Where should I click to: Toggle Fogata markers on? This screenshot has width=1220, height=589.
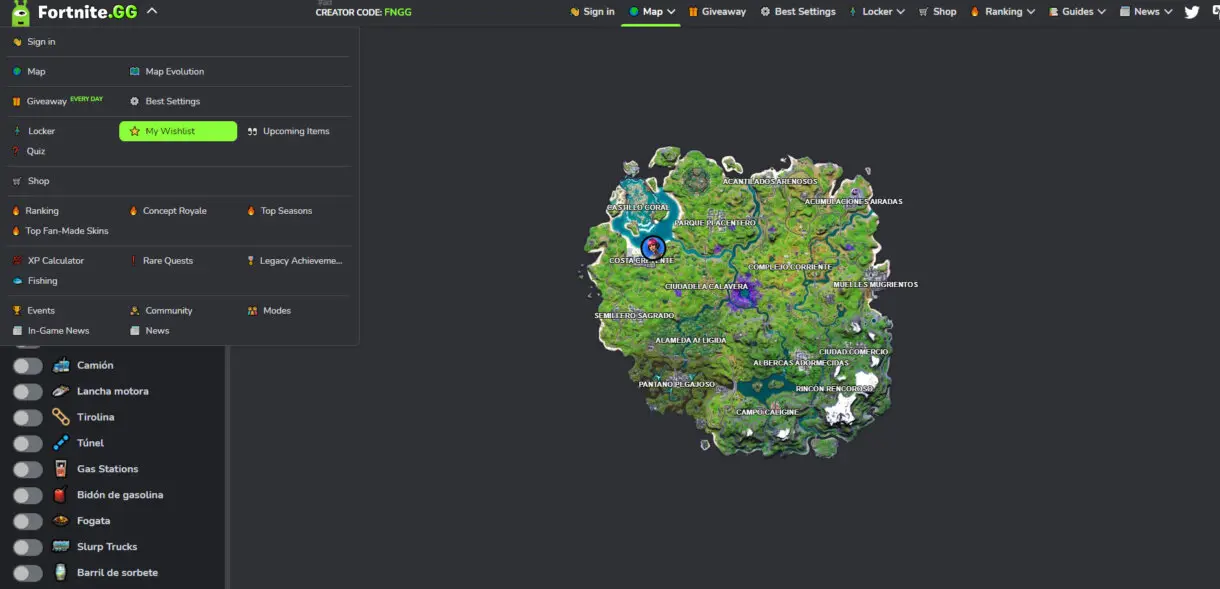point(28,522)
